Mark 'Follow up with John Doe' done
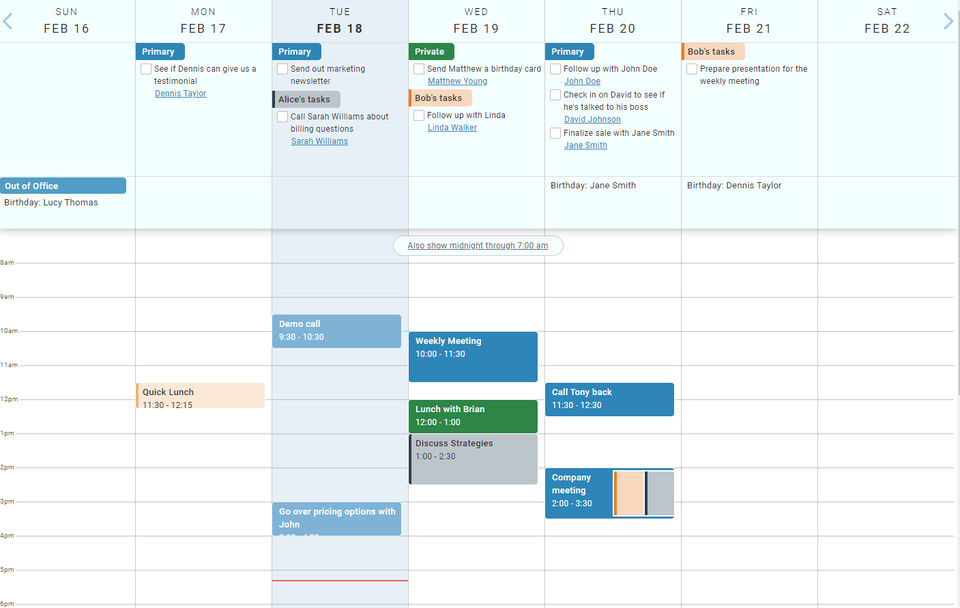The width and height of the screenshot is (960, 608). coord(555,69)
